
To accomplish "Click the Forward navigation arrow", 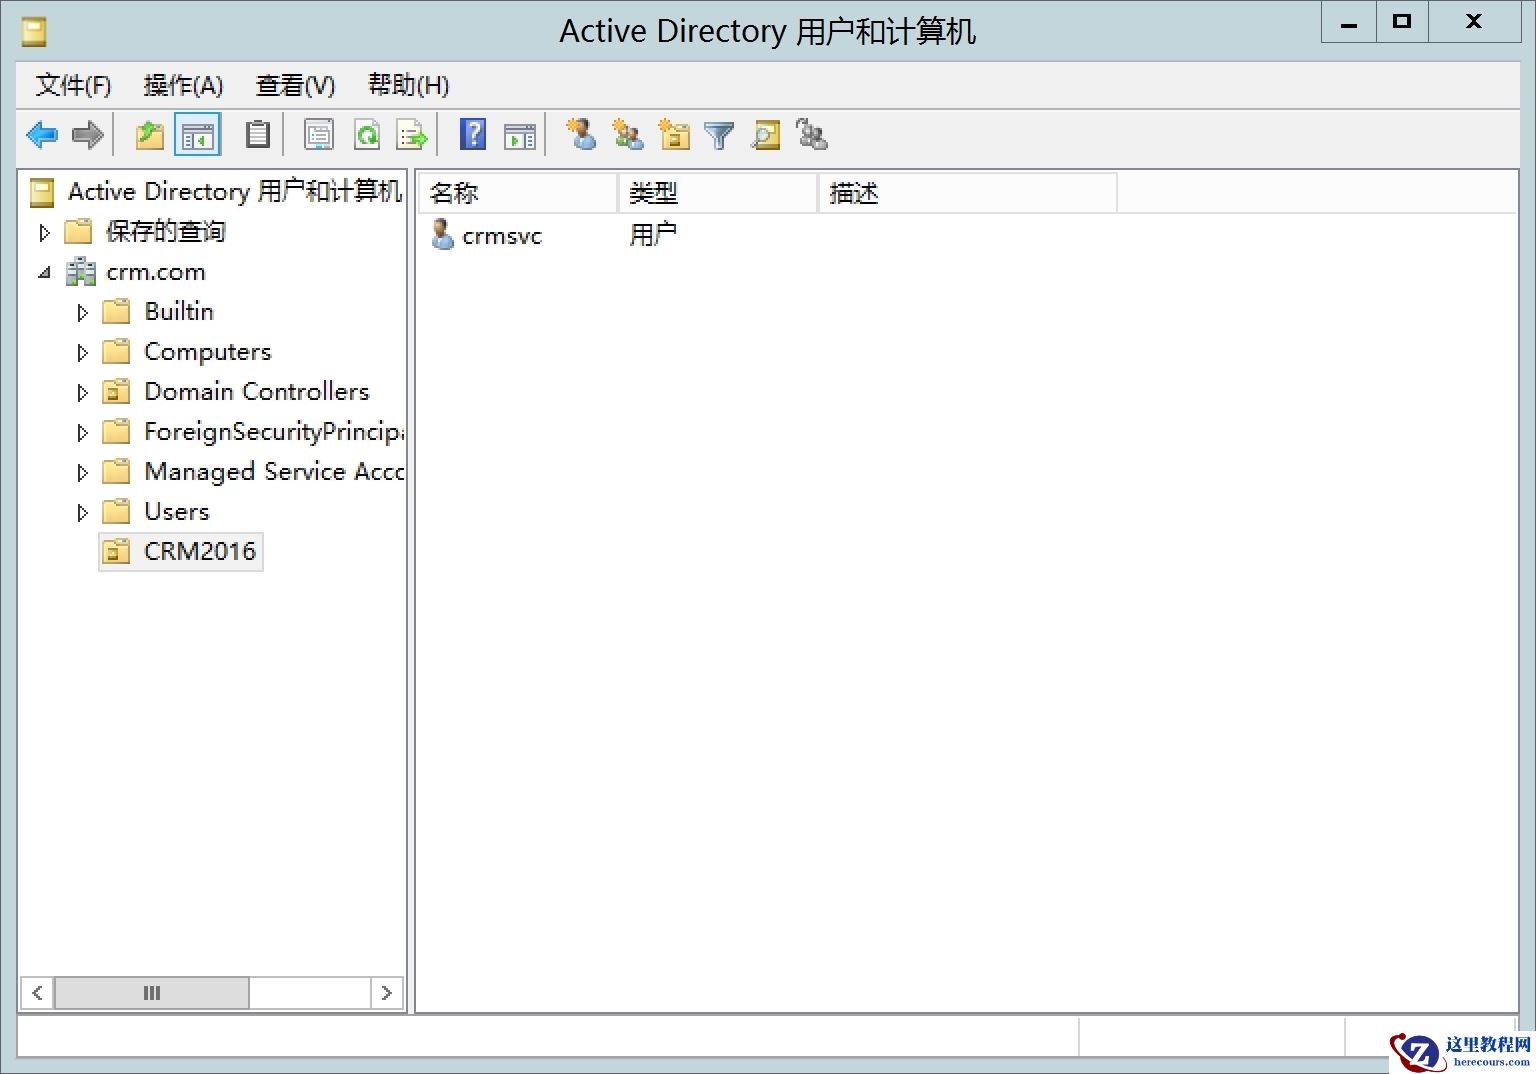I will [88, 135].
